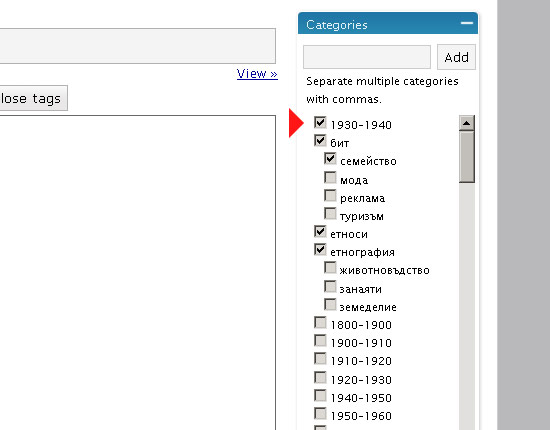Tick the туризъм checkbox

[330, 214]
